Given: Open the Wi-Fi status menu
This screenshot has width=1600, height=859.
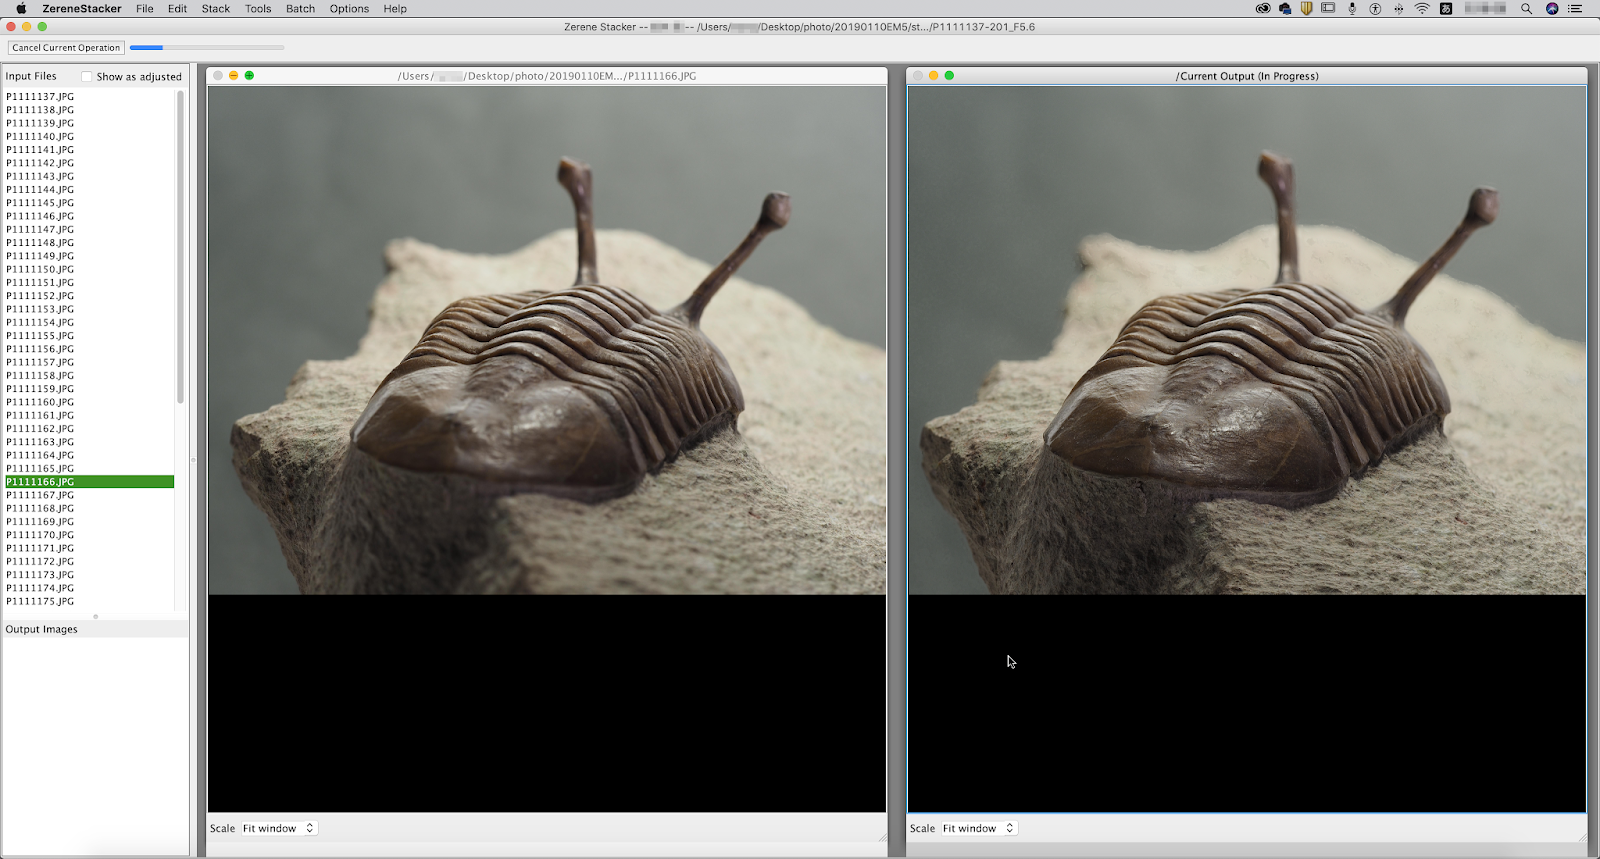Looking at the screenshot, I should pos(1422,8).
